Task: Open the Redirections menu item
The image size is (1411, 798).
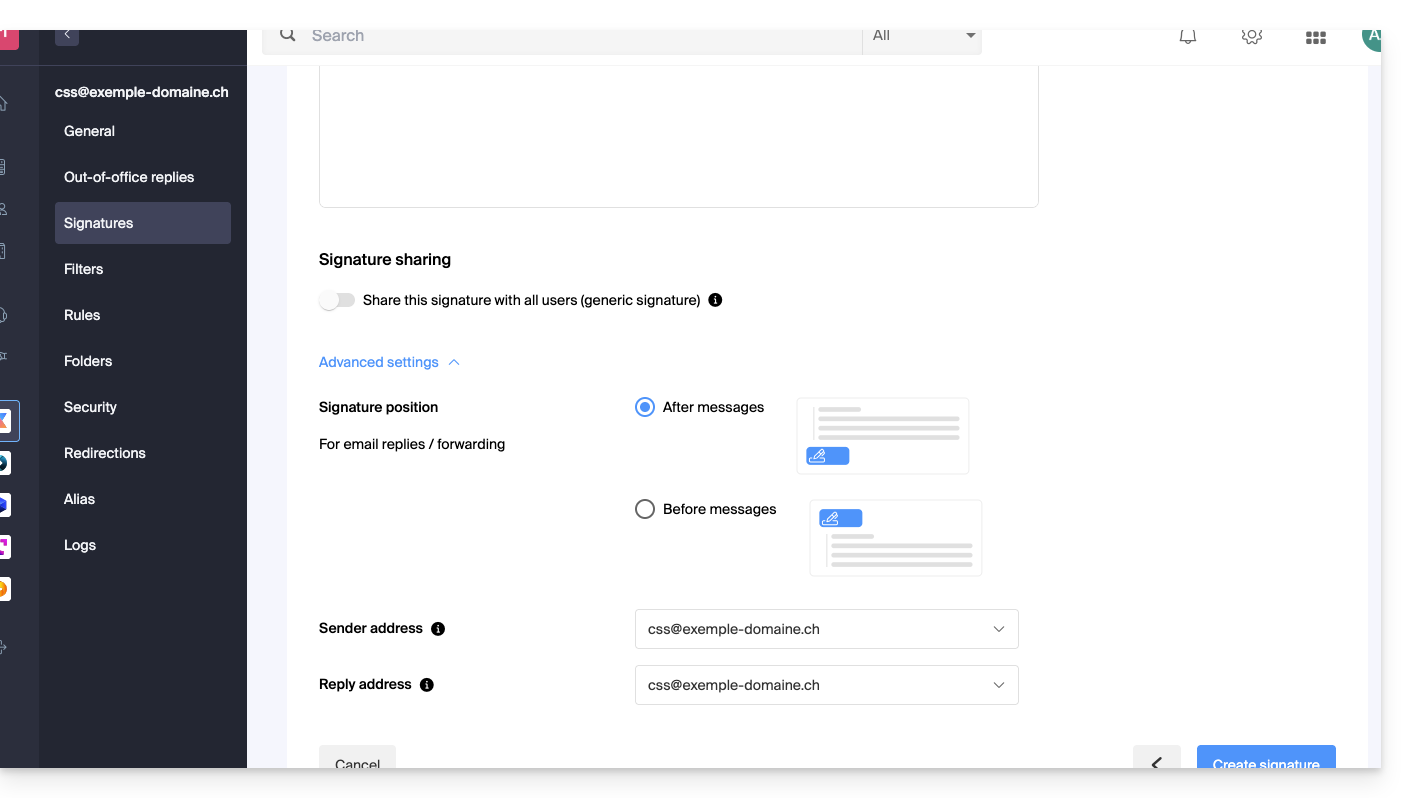Action: pos(105,453)
